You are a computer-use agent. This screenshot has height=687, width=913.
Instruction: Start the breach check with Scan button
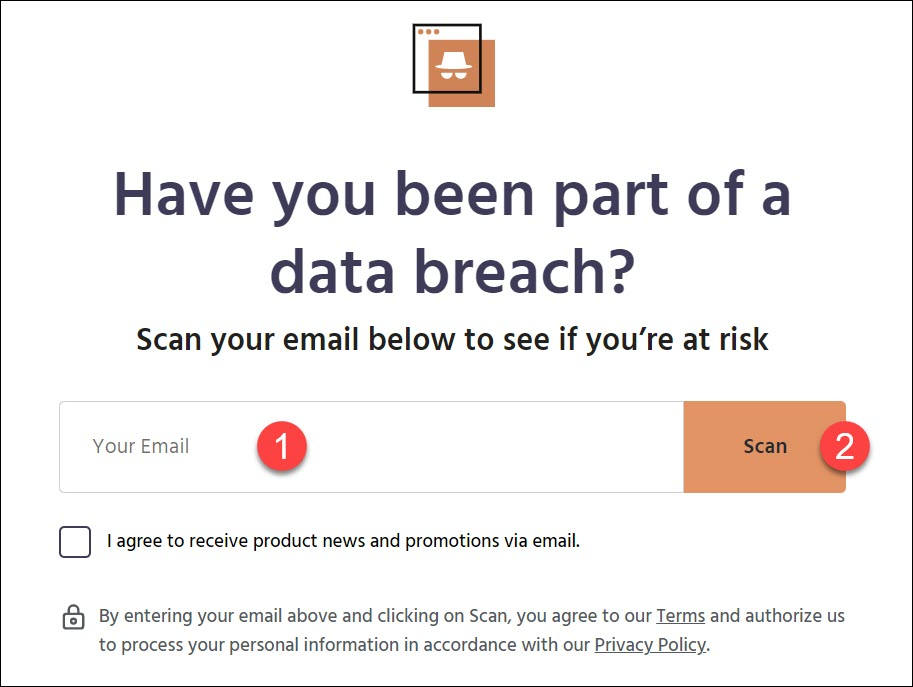765,447
